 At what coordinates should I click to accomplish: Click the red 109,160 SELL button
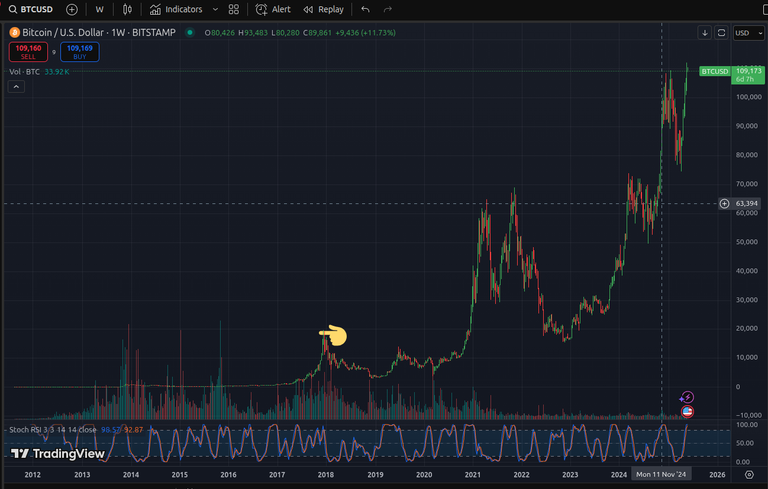pos(28,52)
